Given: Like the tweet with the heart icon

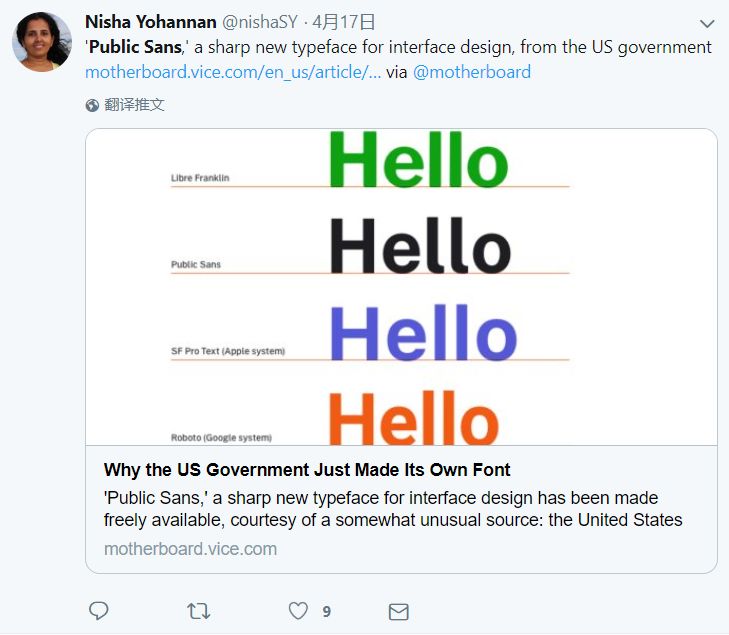Looking at the screenshot, I should point(298,611).
